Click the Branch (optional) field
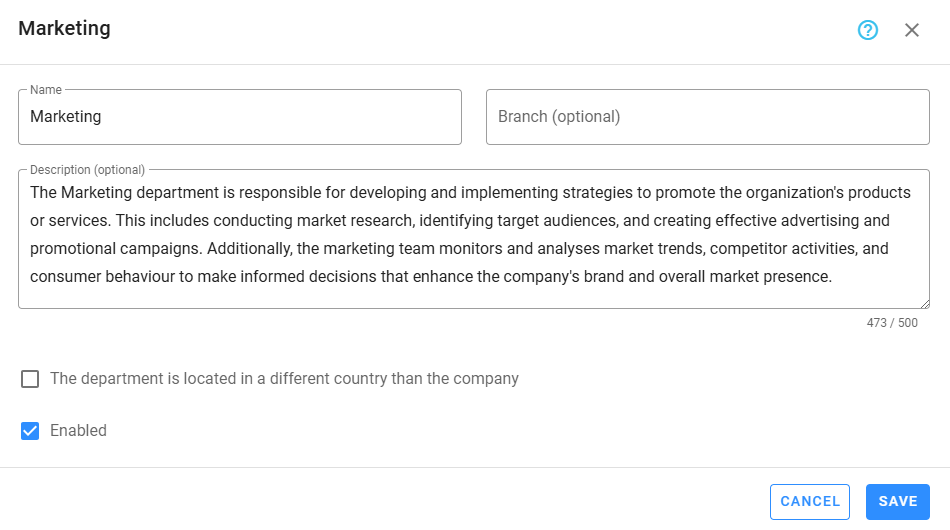Screen dimensions: 950x530 coord(708,117)
